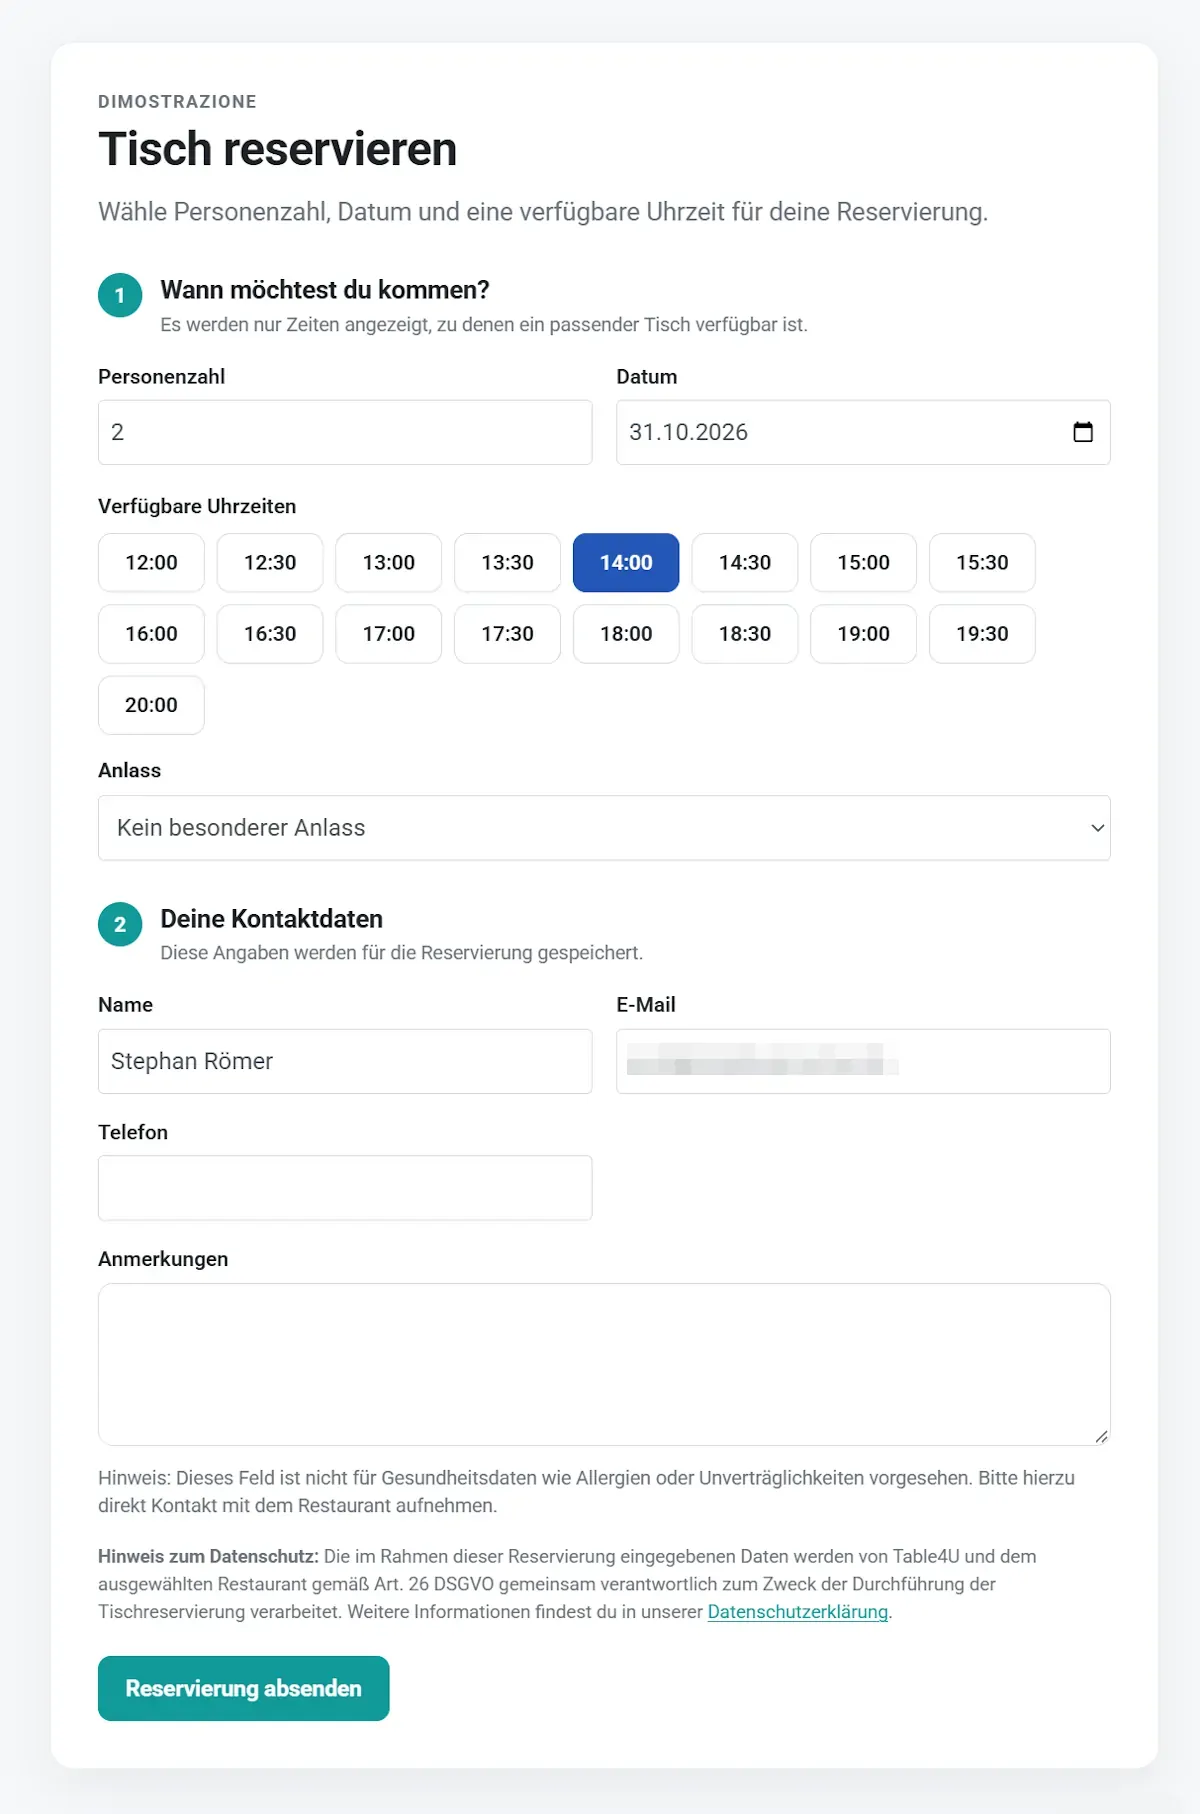This screenshot has height=1814, width=1200.
Task: Focus the Personenzahl input field
Action: click(345, 432)
